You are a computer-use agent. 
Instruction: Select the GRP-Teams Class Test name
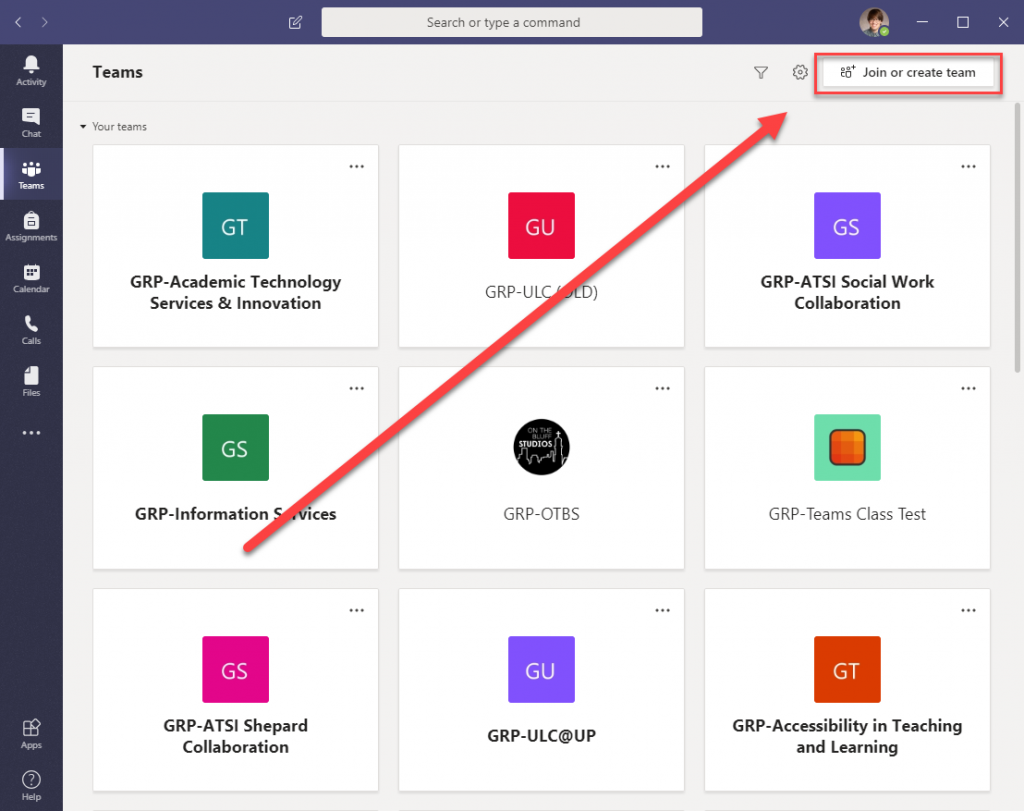(847, 514)
